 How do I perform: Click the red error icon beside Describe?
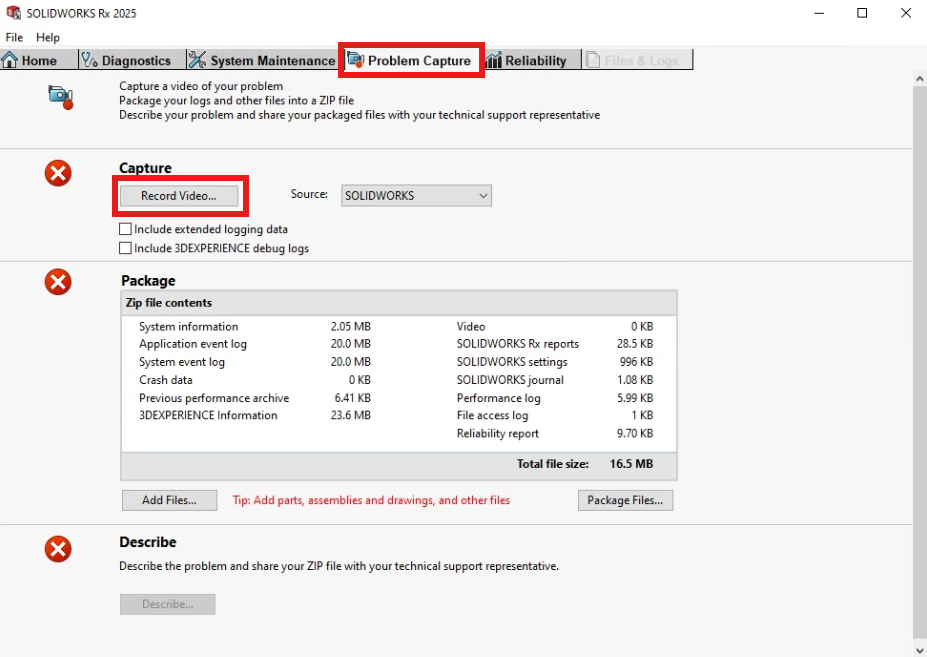58,549
